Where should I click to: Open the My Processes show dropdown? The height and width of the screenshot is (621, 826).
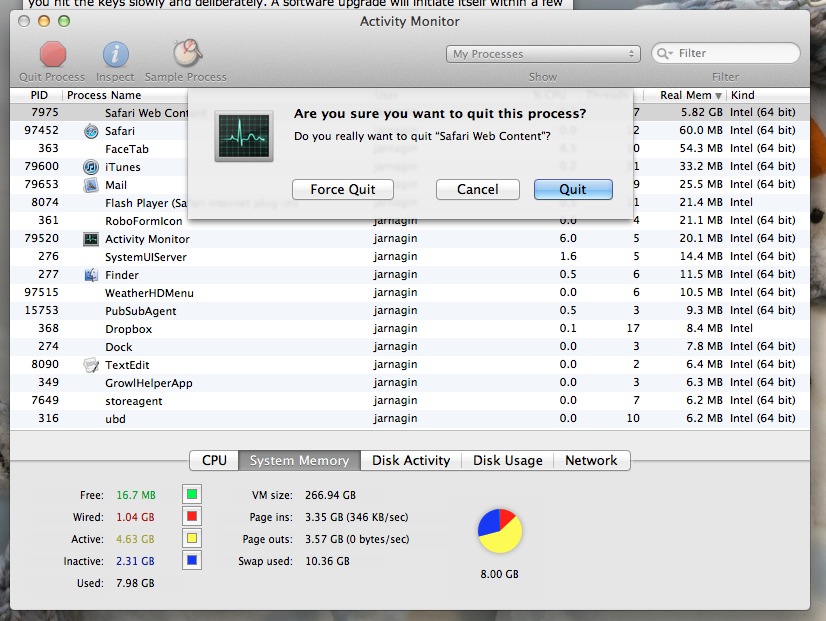(x=543, y=54)
